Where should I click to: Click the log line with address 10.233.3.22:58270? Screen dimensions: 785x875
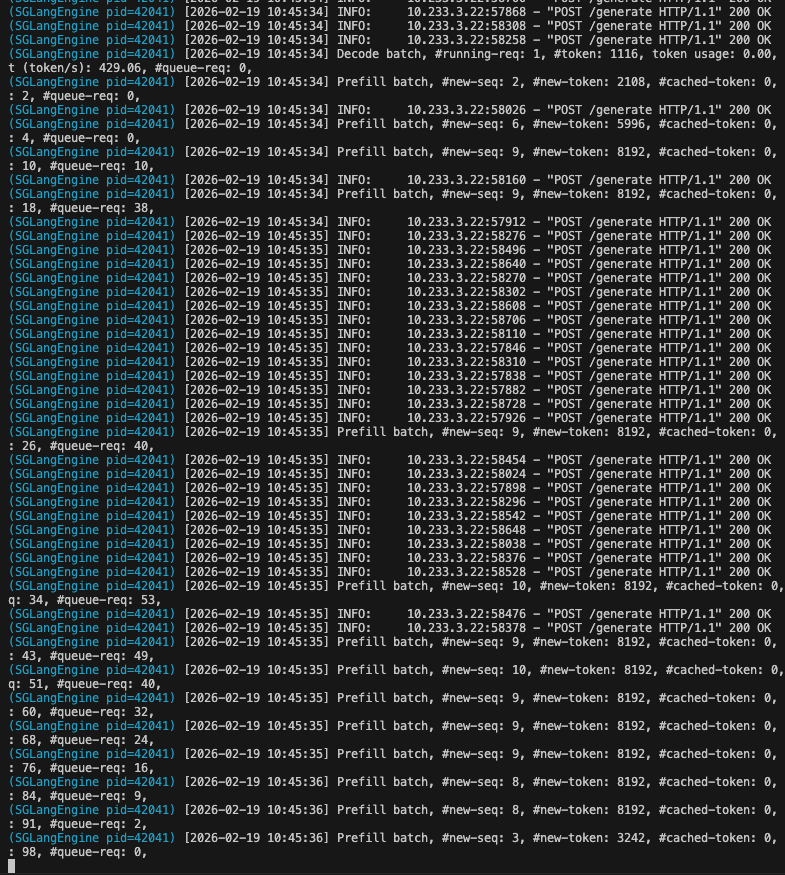pyautogui.click(x=390, y=278)
